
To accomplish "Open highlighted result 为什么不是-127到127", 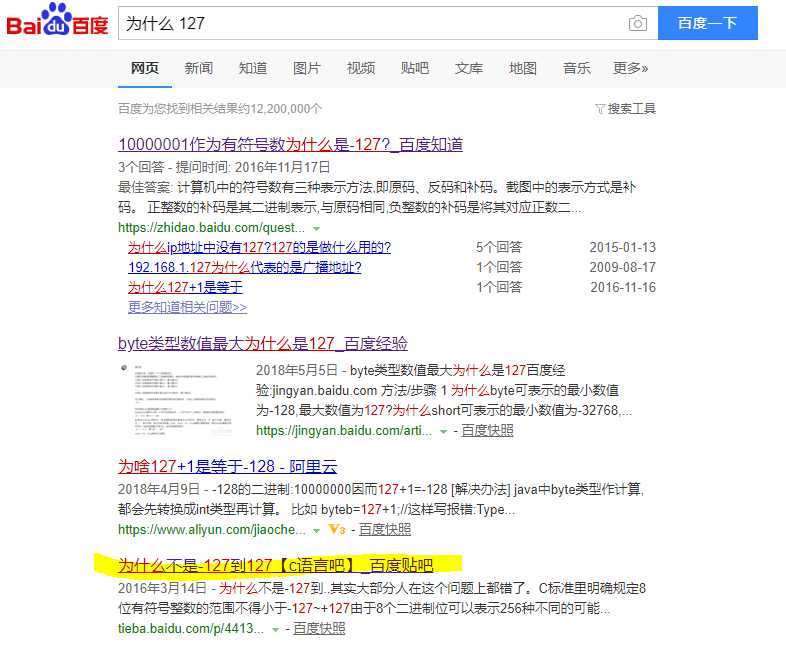I will coord(276,565).
